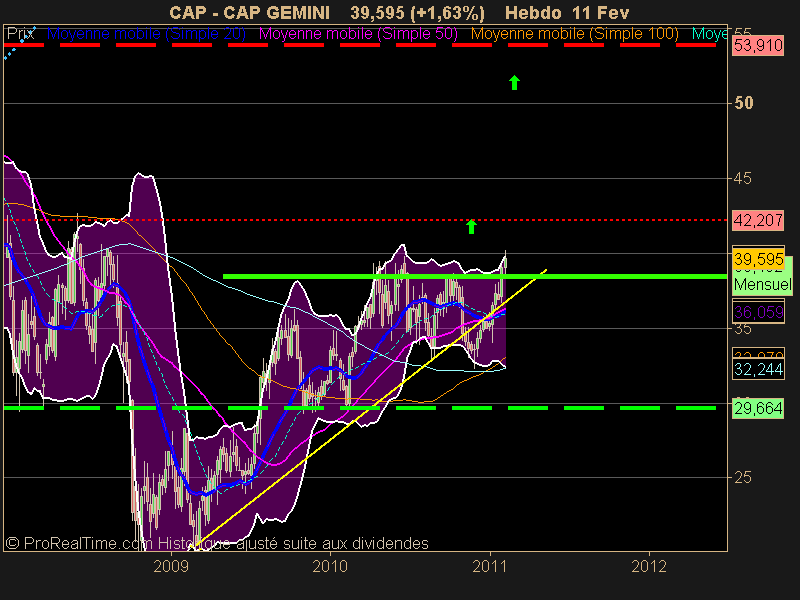This screenshot has height=600, width=800.
Task: Click the current price label 39,595
Action: click(758, 259)
